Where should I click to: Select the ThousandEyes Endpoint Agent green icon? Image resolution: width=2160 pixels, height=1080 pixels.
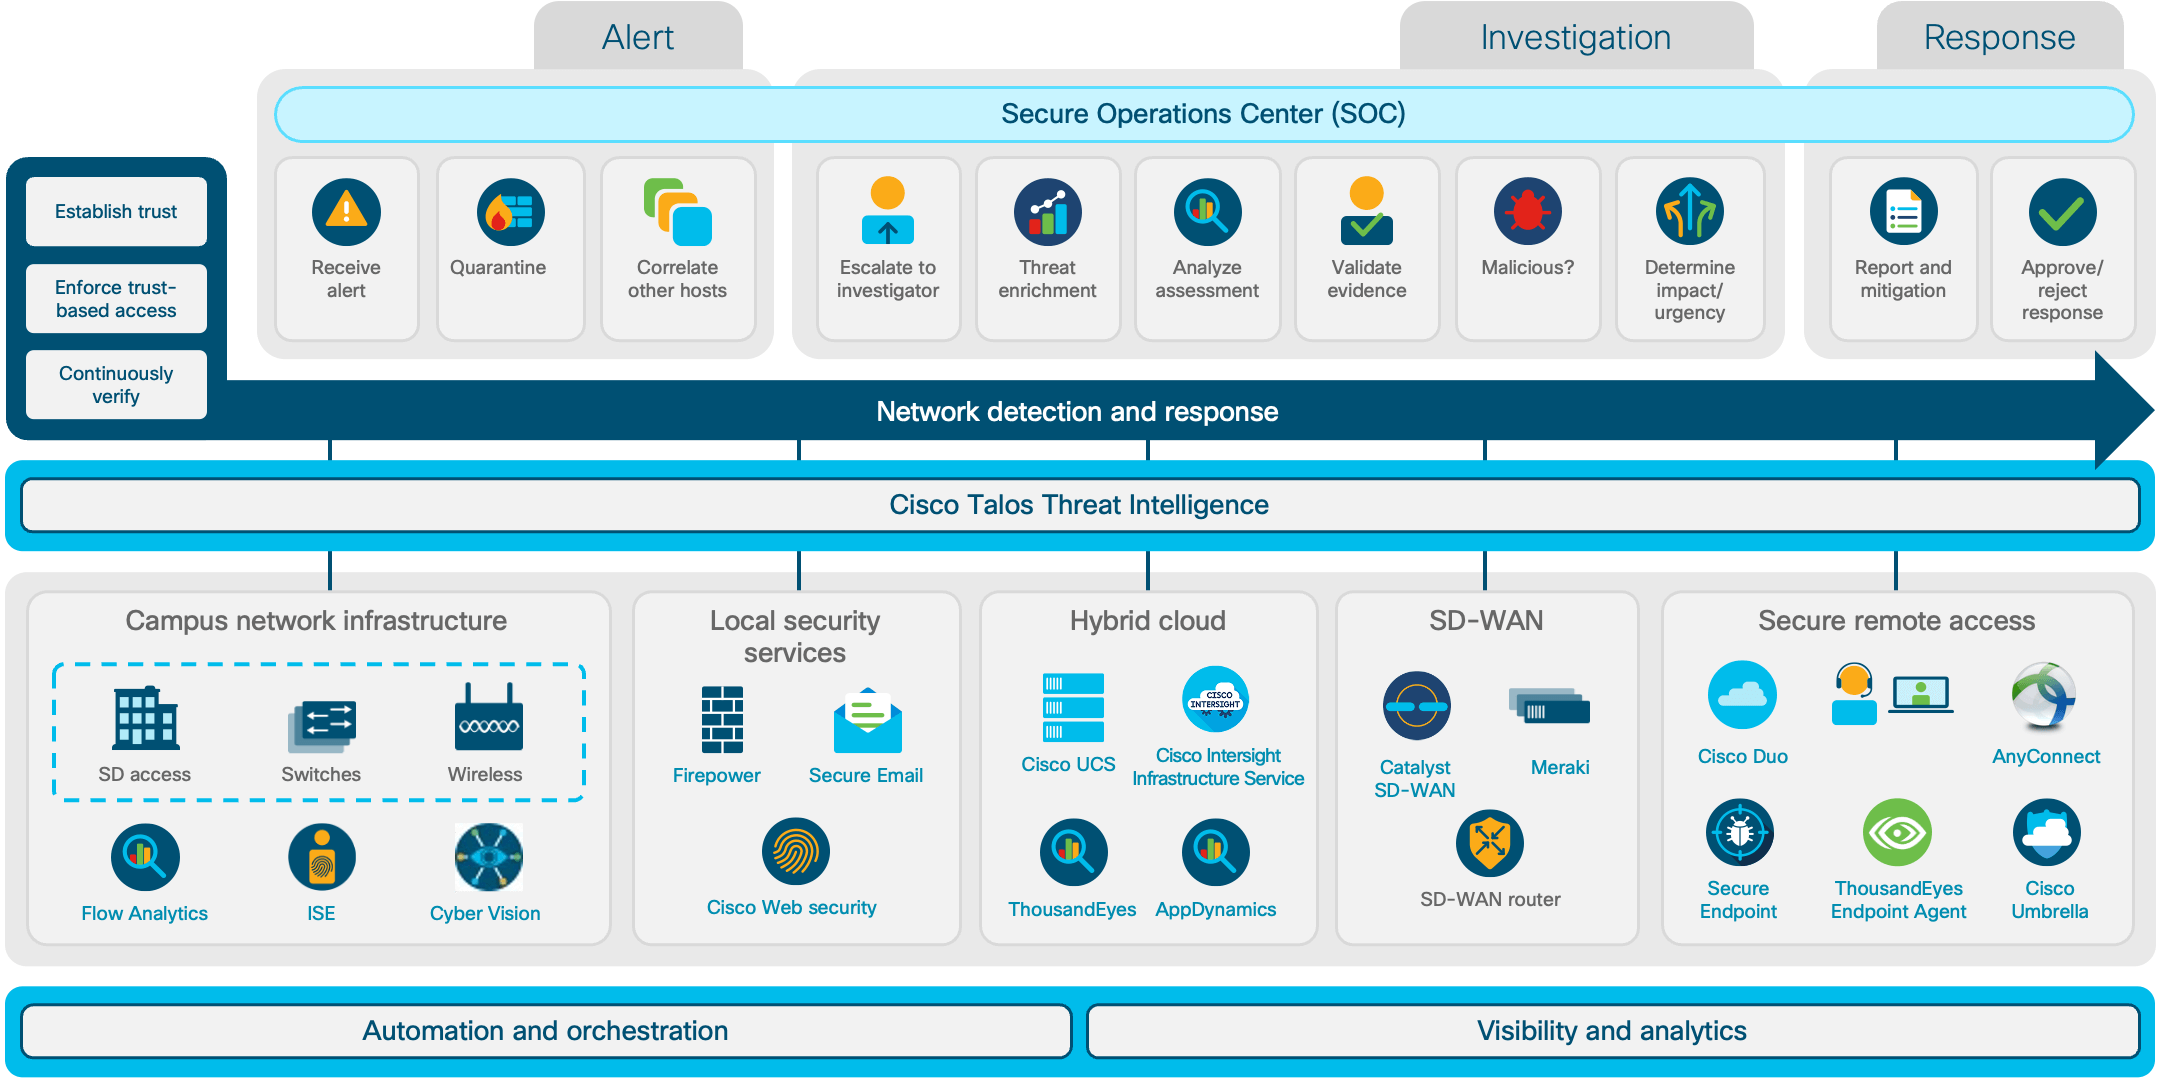1897,832
